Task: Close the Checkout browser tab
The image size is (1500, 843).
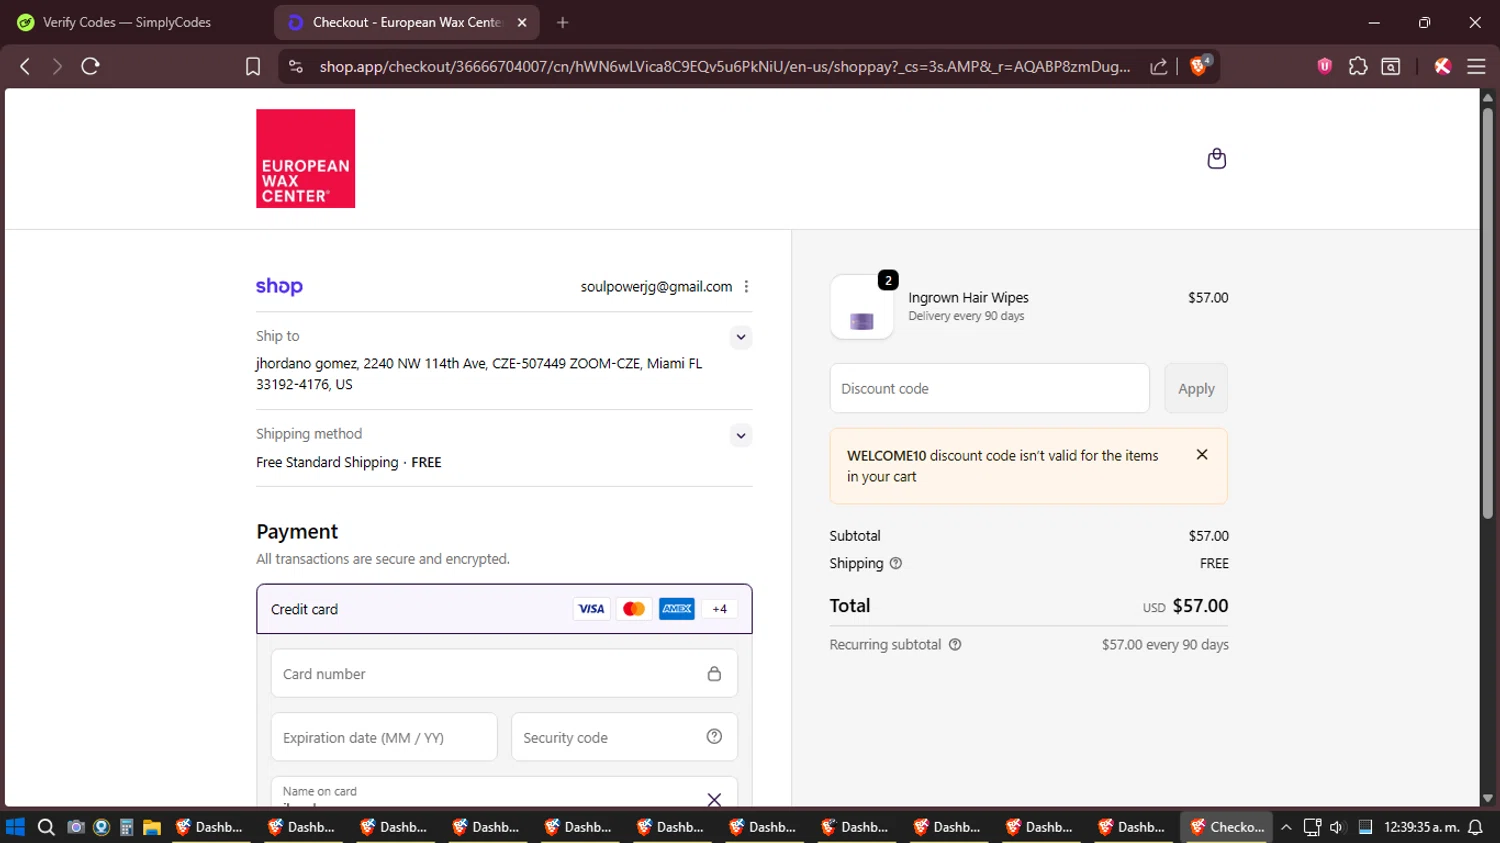Action: click(522, 22)
